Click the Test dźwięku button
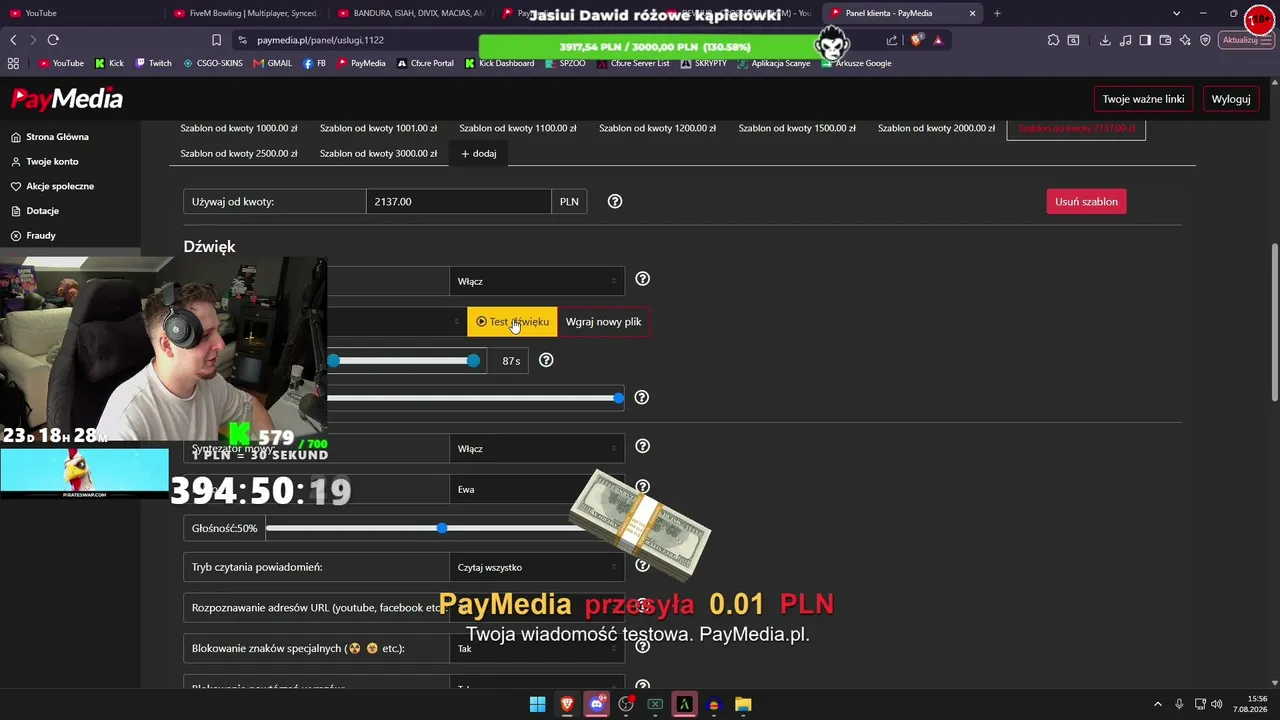This screenshot has height=720, width=1280. tap(512, 322)
